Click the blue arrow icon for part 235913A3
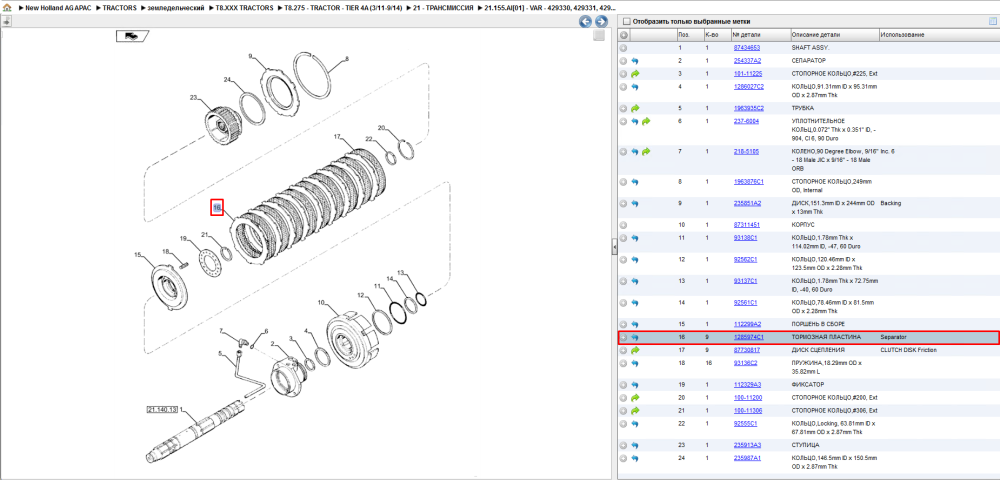 point(635,445)
